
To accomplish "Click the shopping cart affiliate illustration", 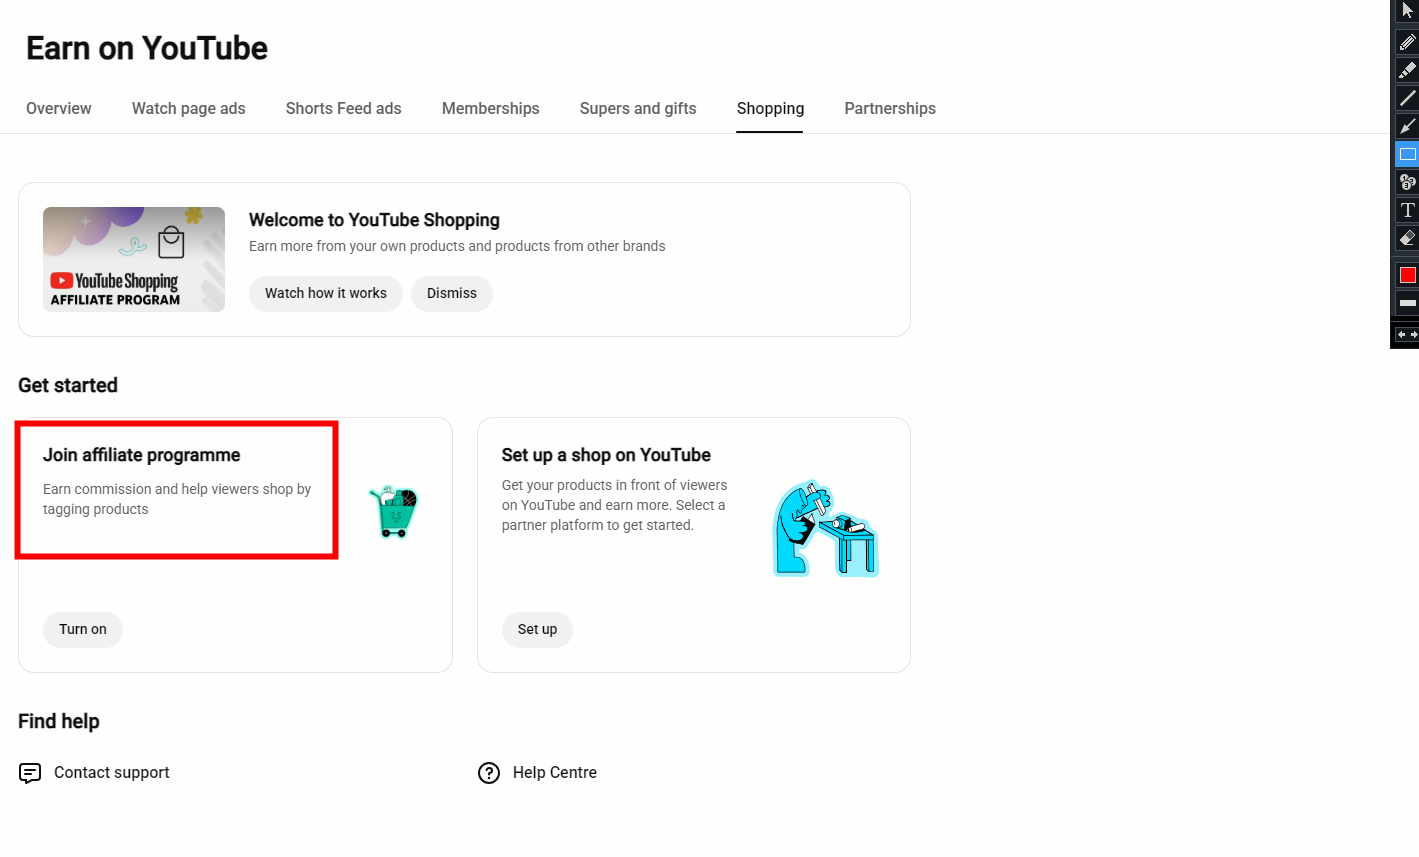I will [393, 511].
